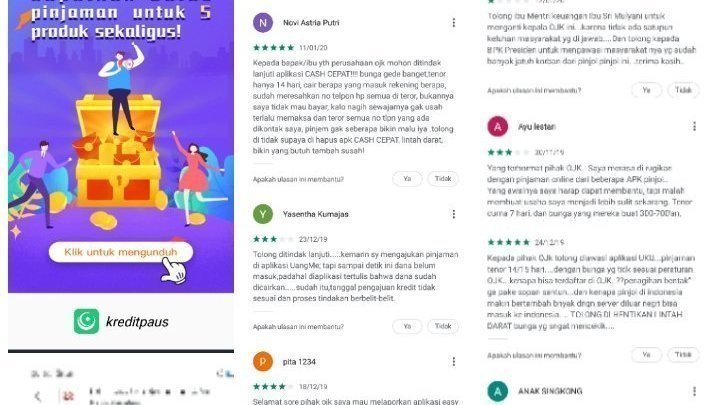Select Tidak under Novi Astria Putri's review
The height and width of the screenshot is (405, 720).
(443, 179)
